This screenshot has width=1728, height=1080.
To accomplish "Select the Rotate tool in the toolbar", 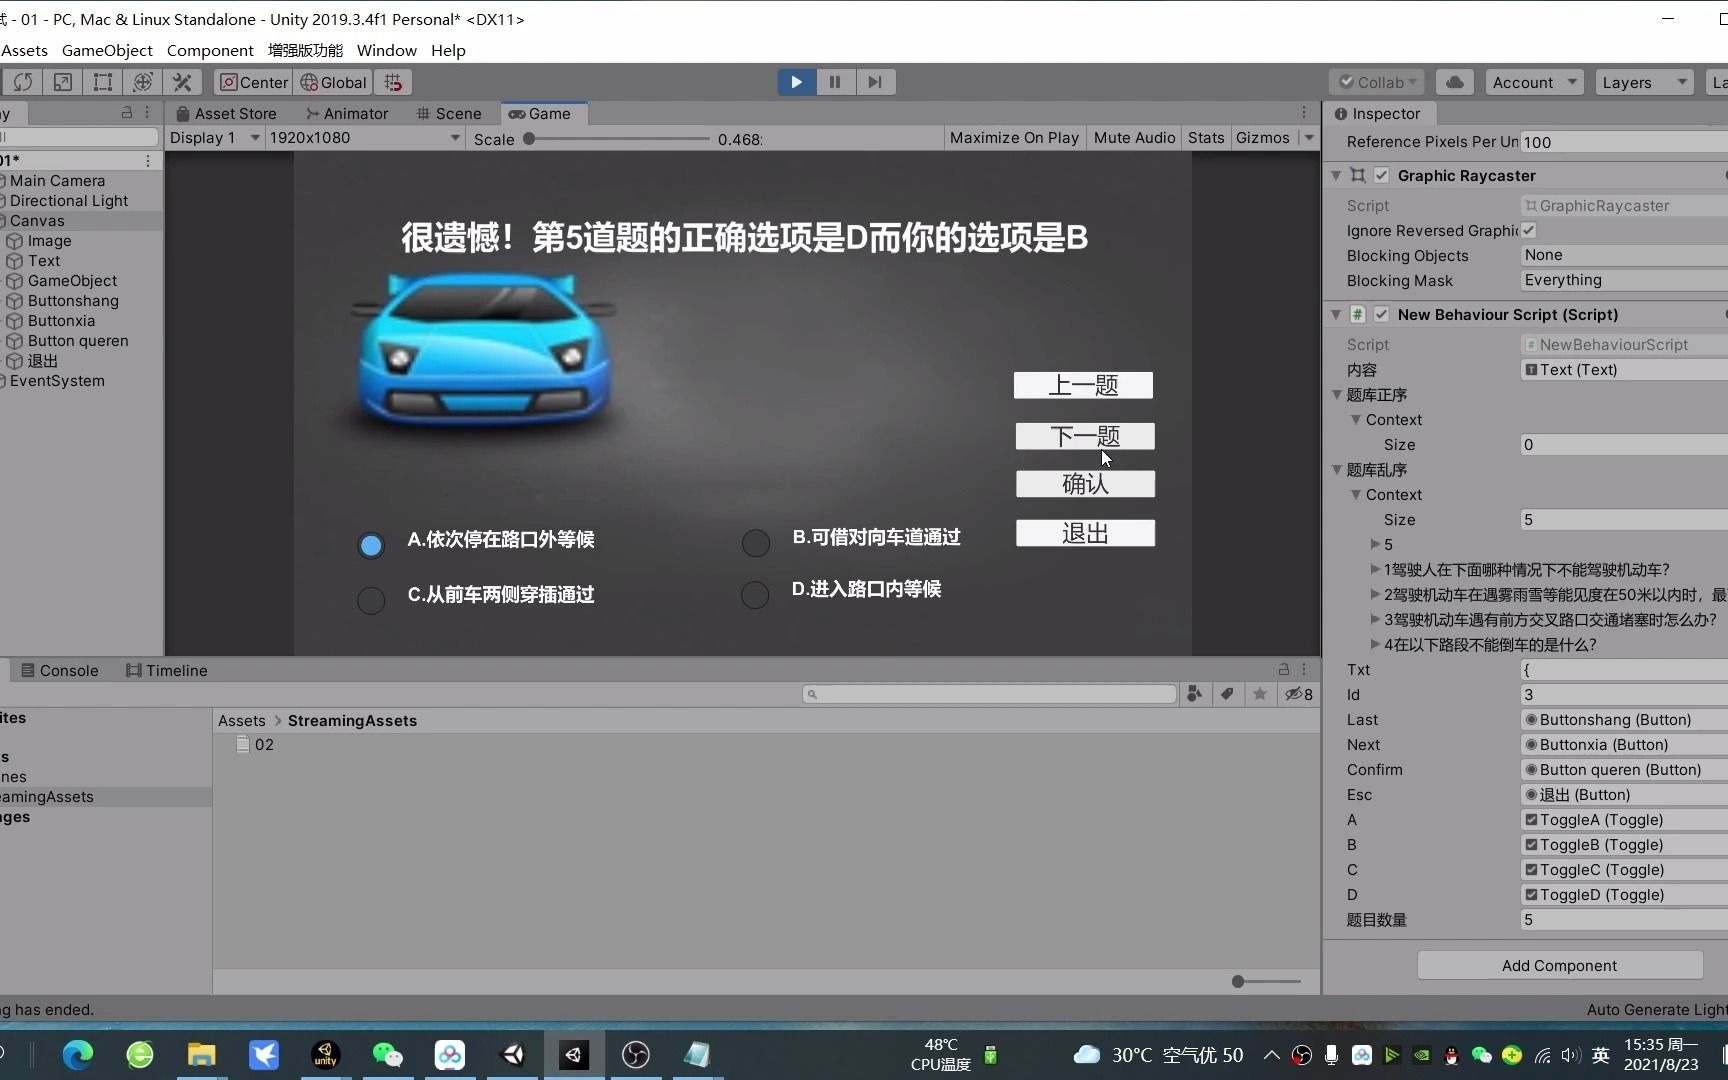I will 22,82.
